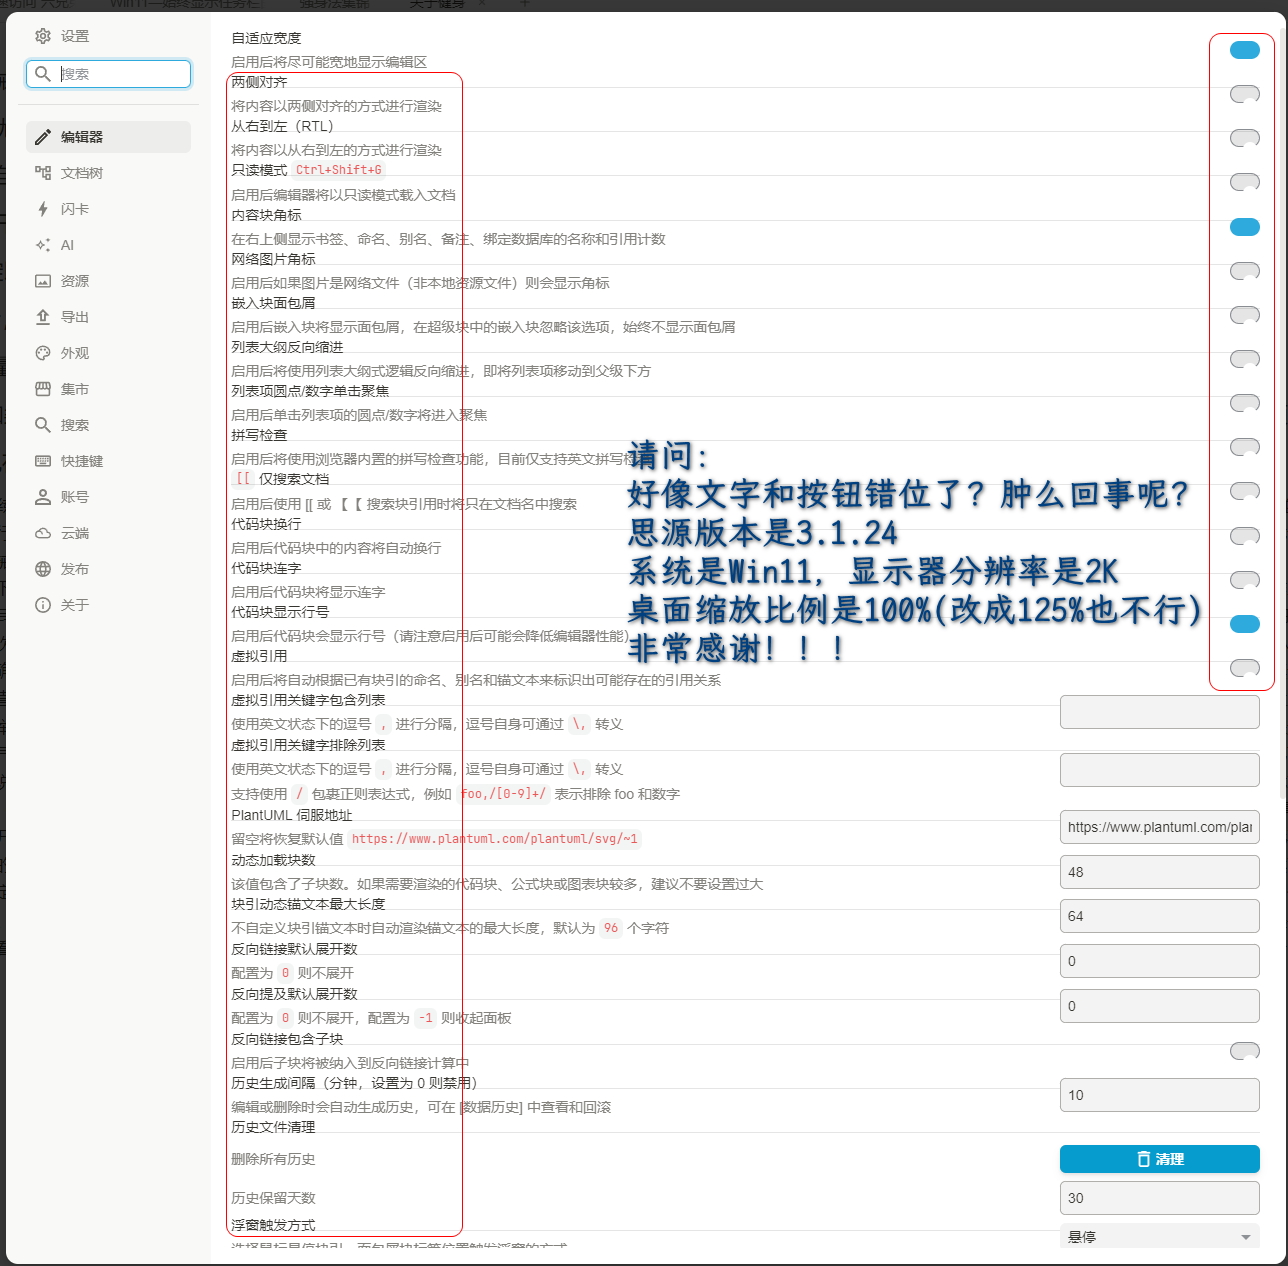Enable the 虚拟引用 toggle

coord(1245,668)
